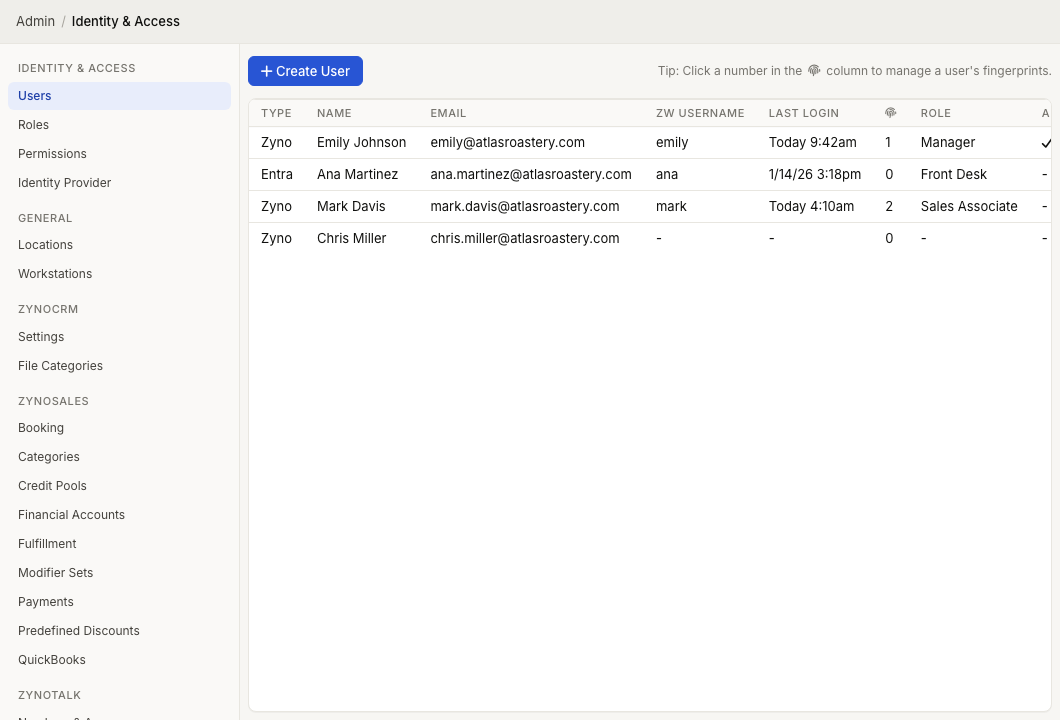Image resolution: width=1060 pixels, height=720 pixels.
Task: Click the 'Today 9:42am' last login cell
Action: (x=813, y=143)
